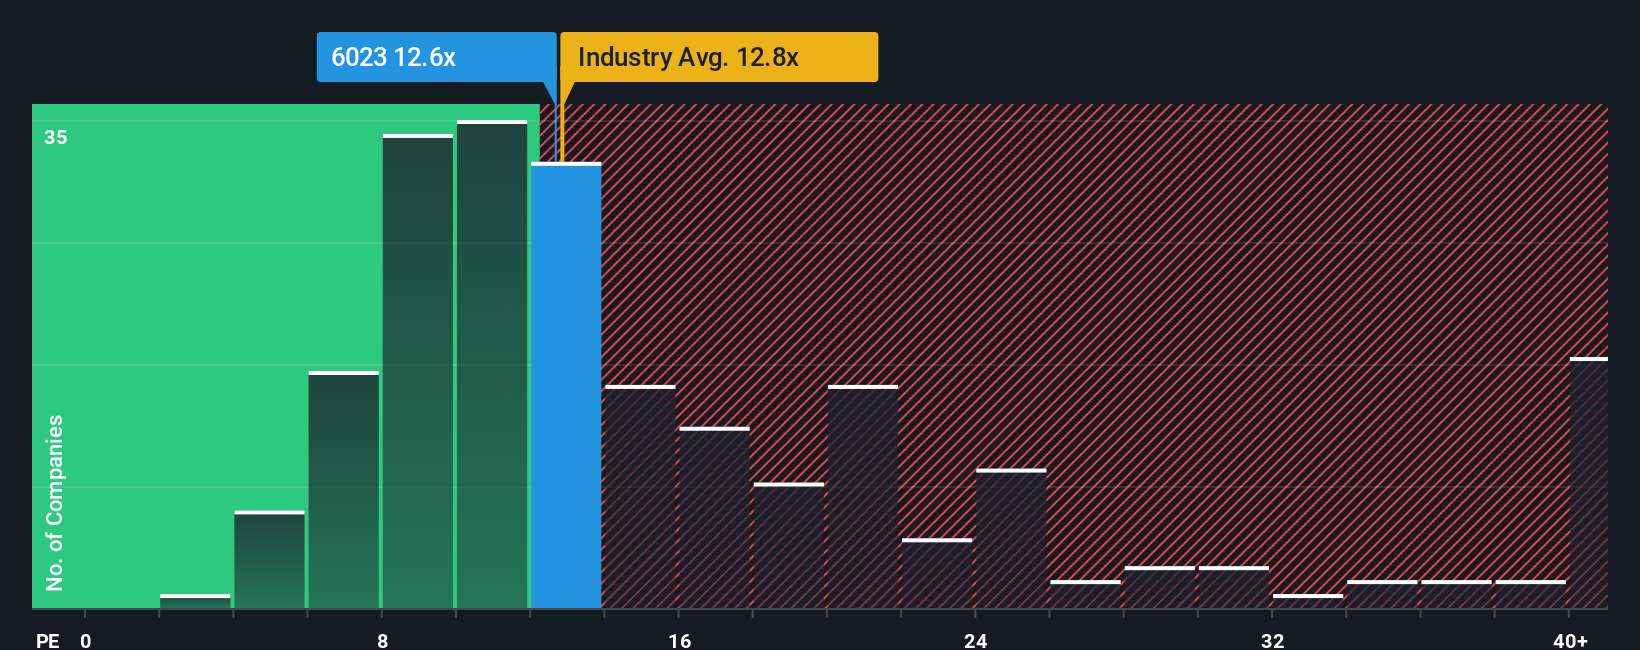Click the x-axis label 32

coord(1272,640)
